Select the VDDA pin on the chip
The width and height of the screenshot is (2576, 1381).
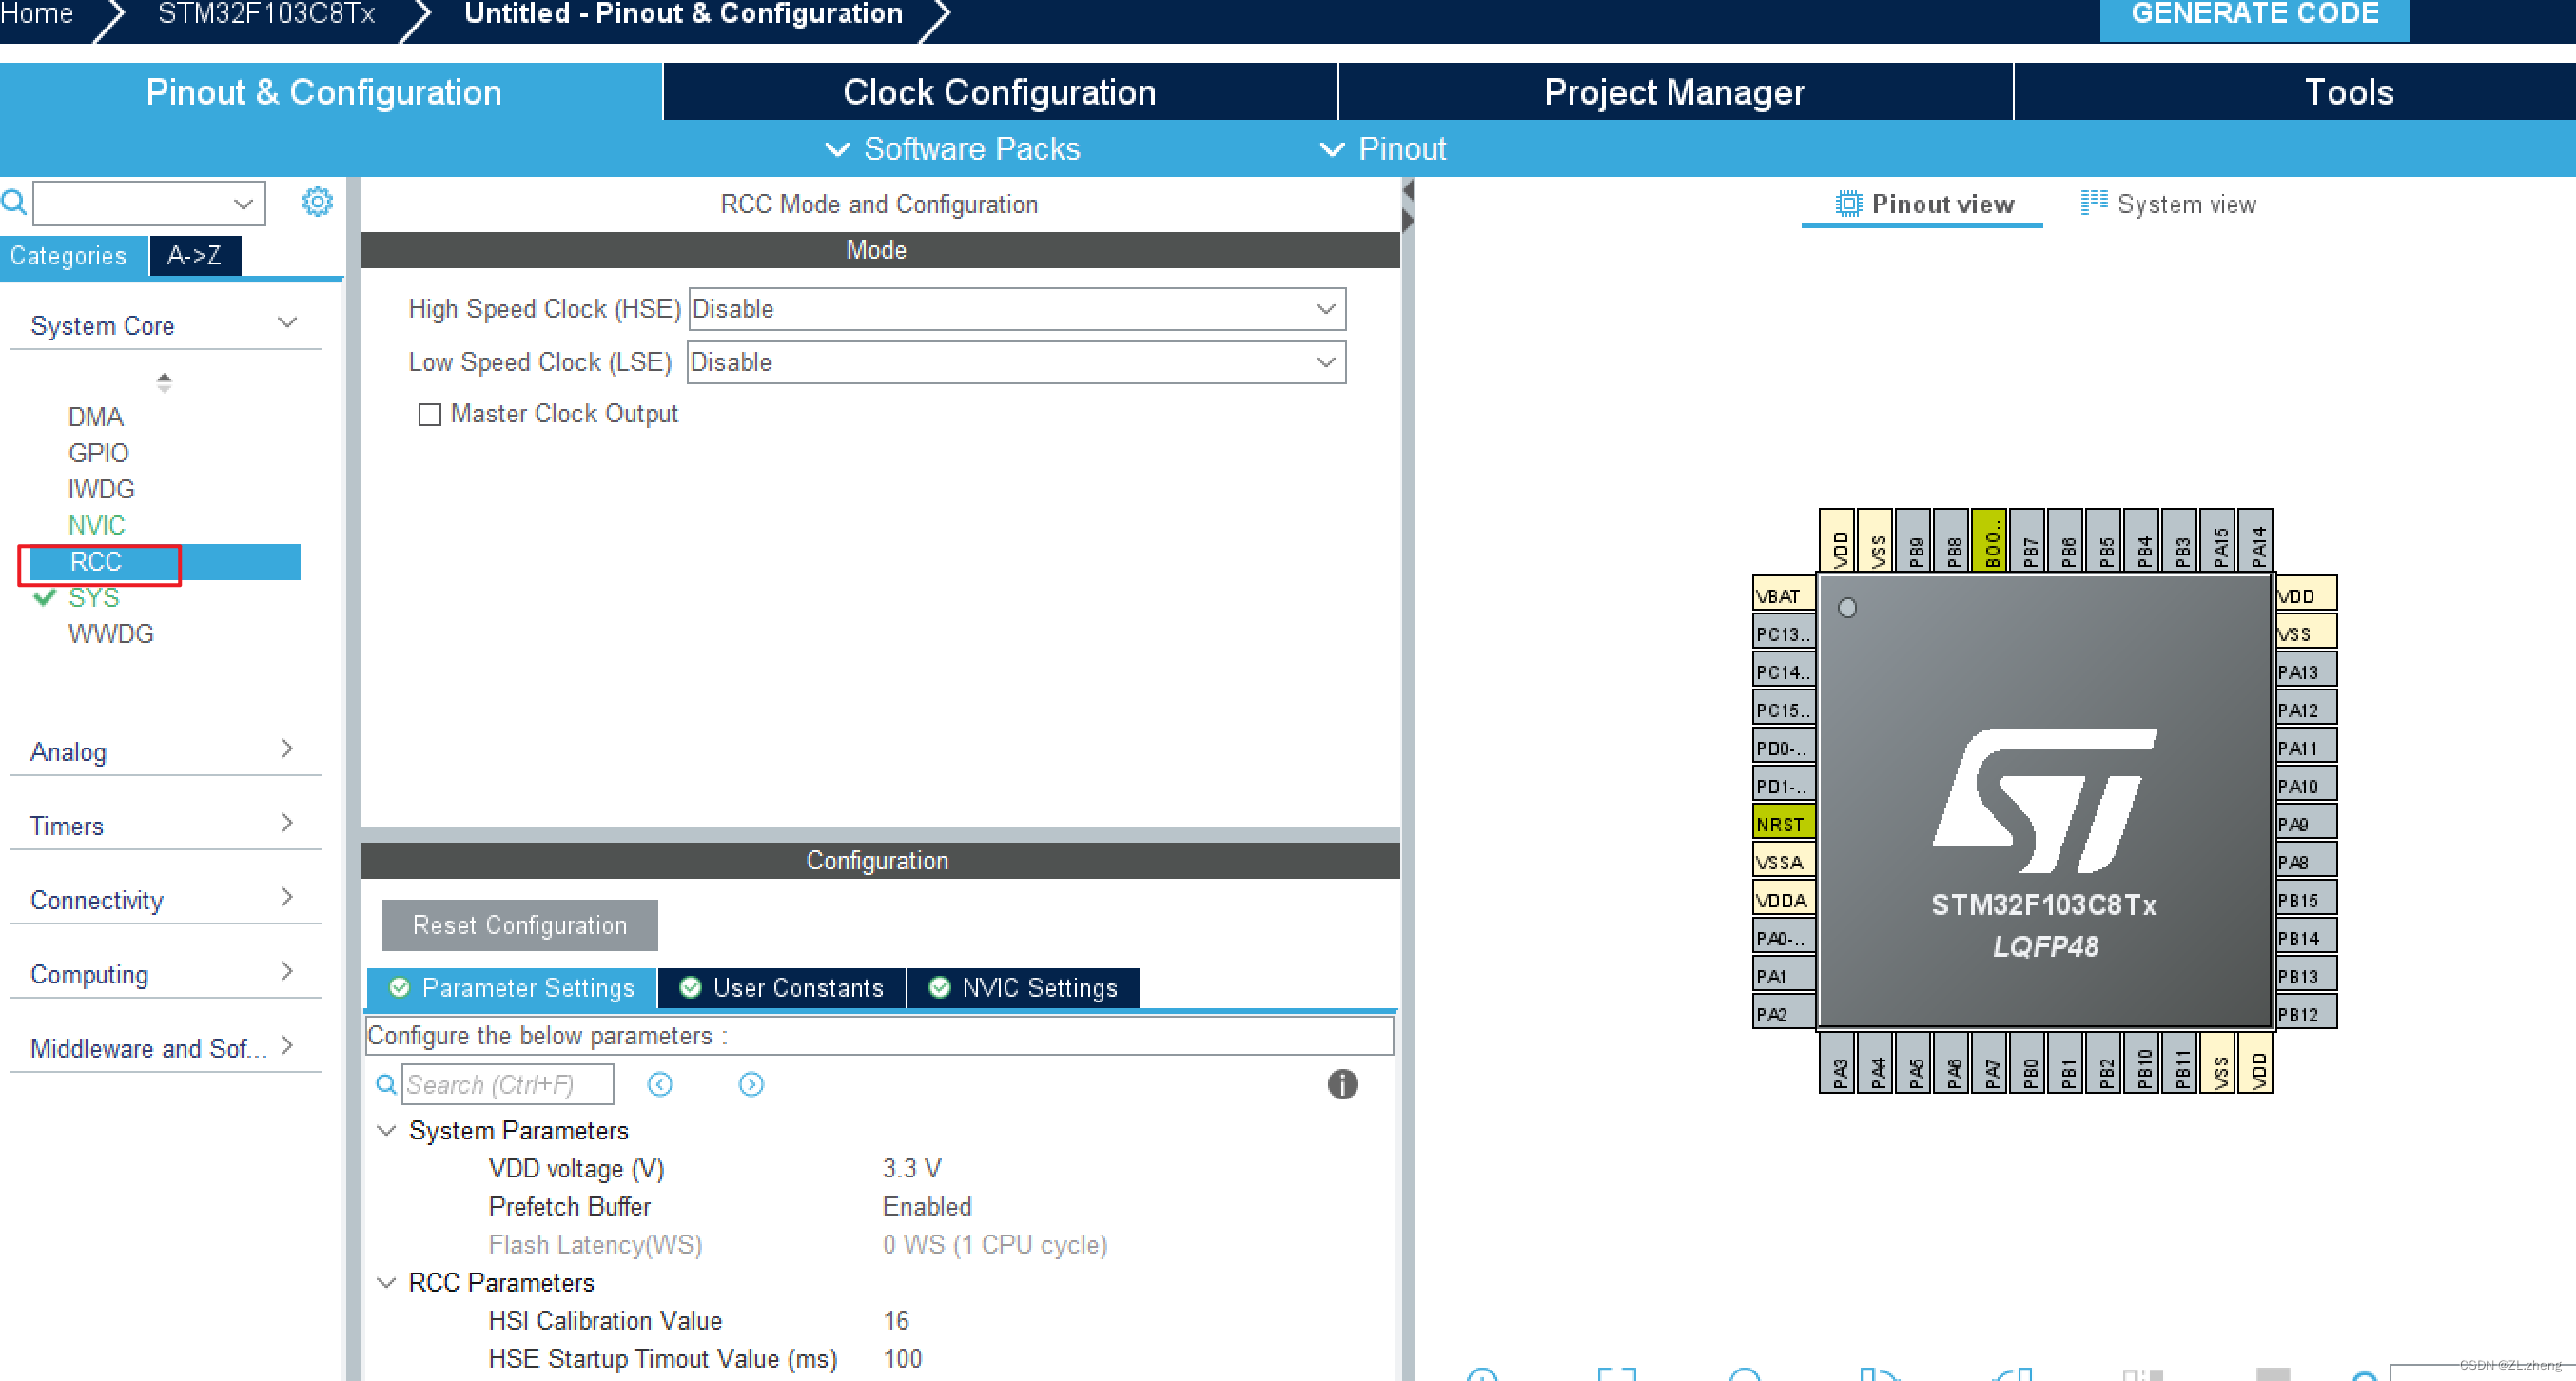pyautogui.click(x=1784, y=900)
